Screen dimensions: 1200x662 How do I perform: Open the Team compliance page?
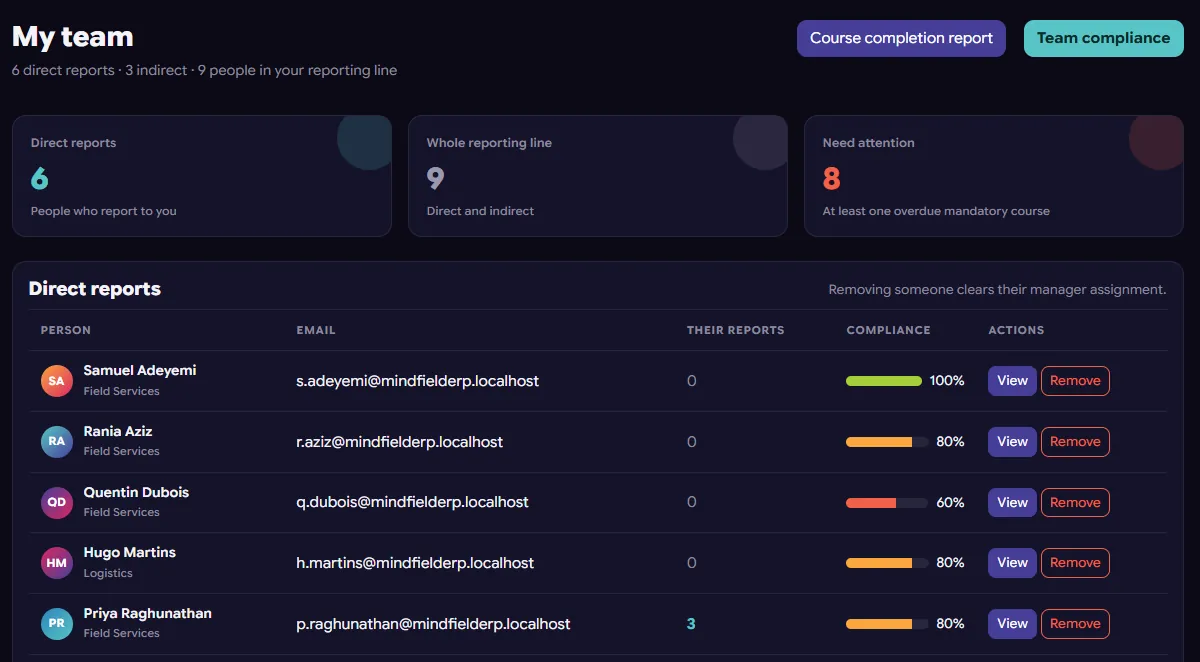pyautogui.click(x=1103, y=38)
